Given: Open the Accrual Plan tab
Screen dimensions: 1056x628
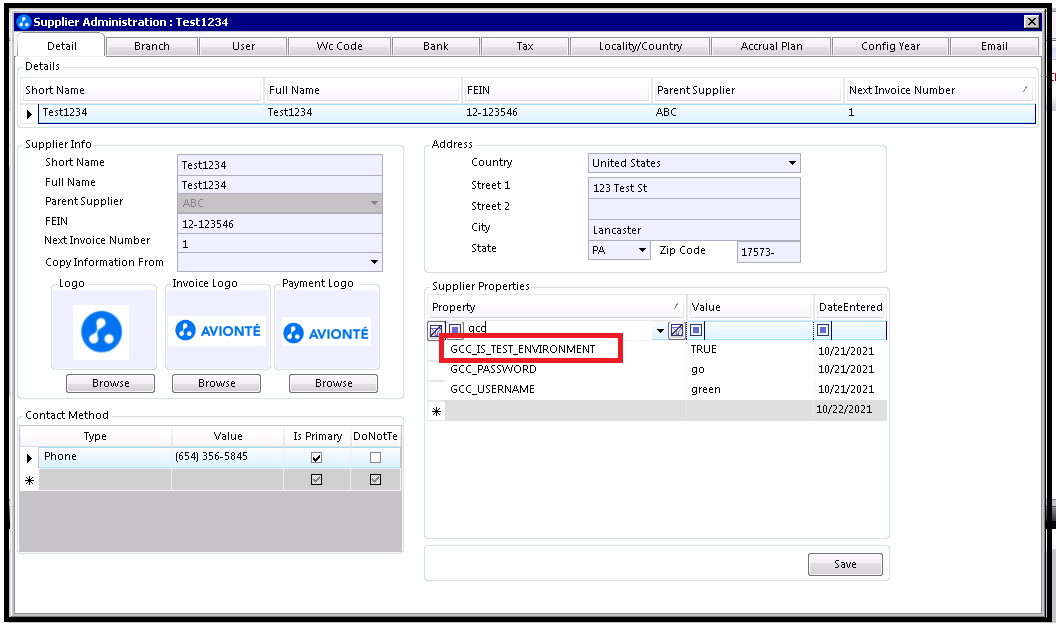Looking at the screenshot, I should 771,46.
